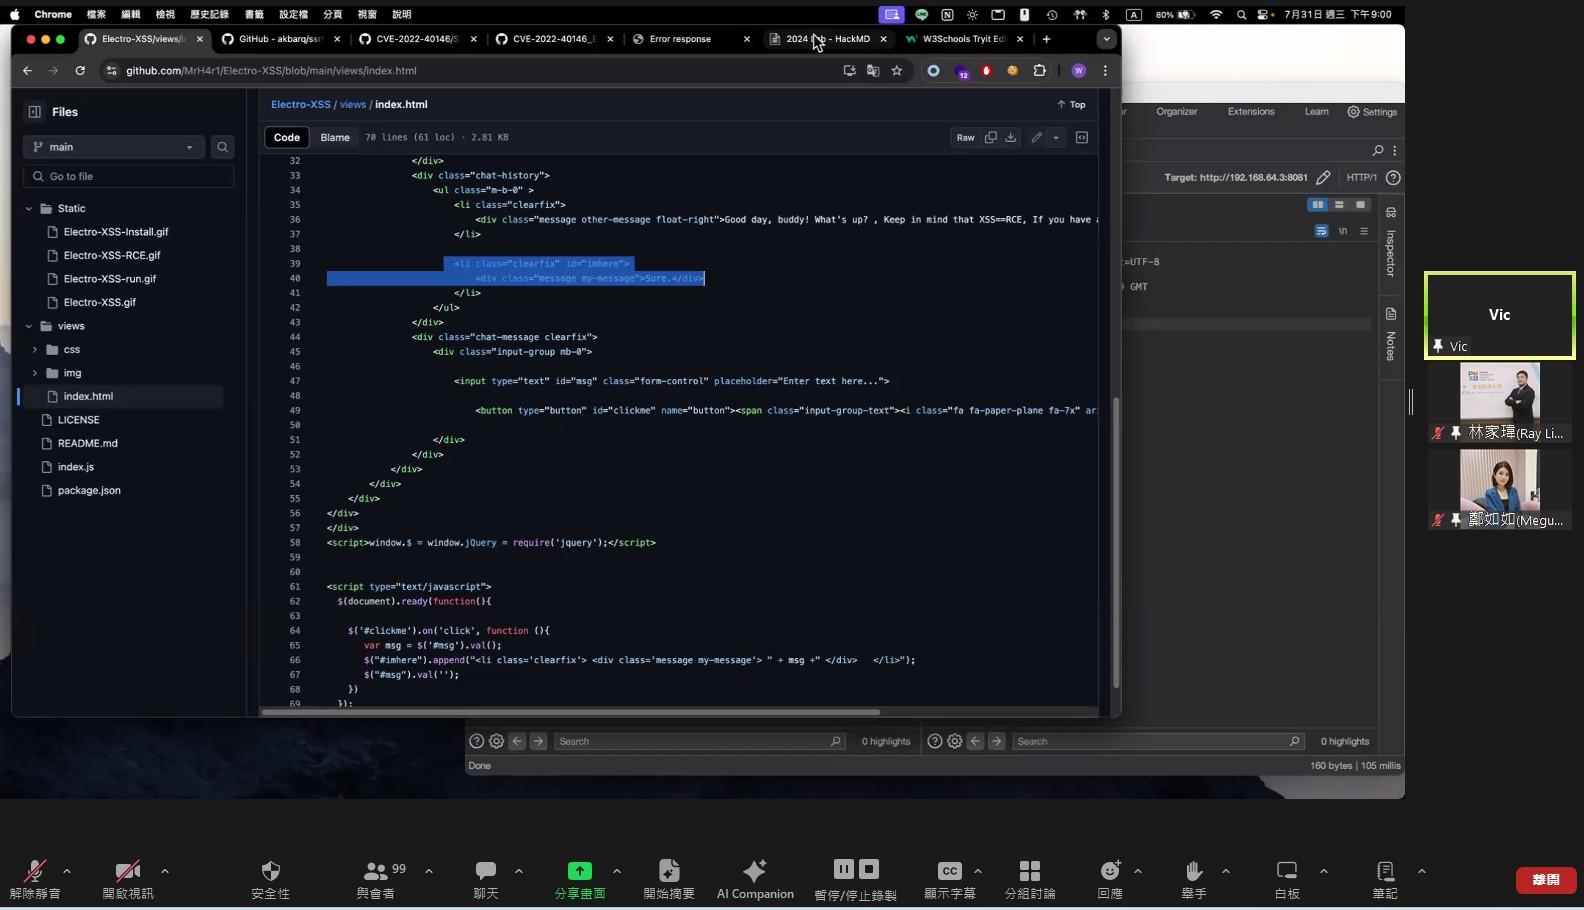Switch to the Blame view
Image resolution: width=1584 pixels, height=910 pixels.
click(335, 138)
